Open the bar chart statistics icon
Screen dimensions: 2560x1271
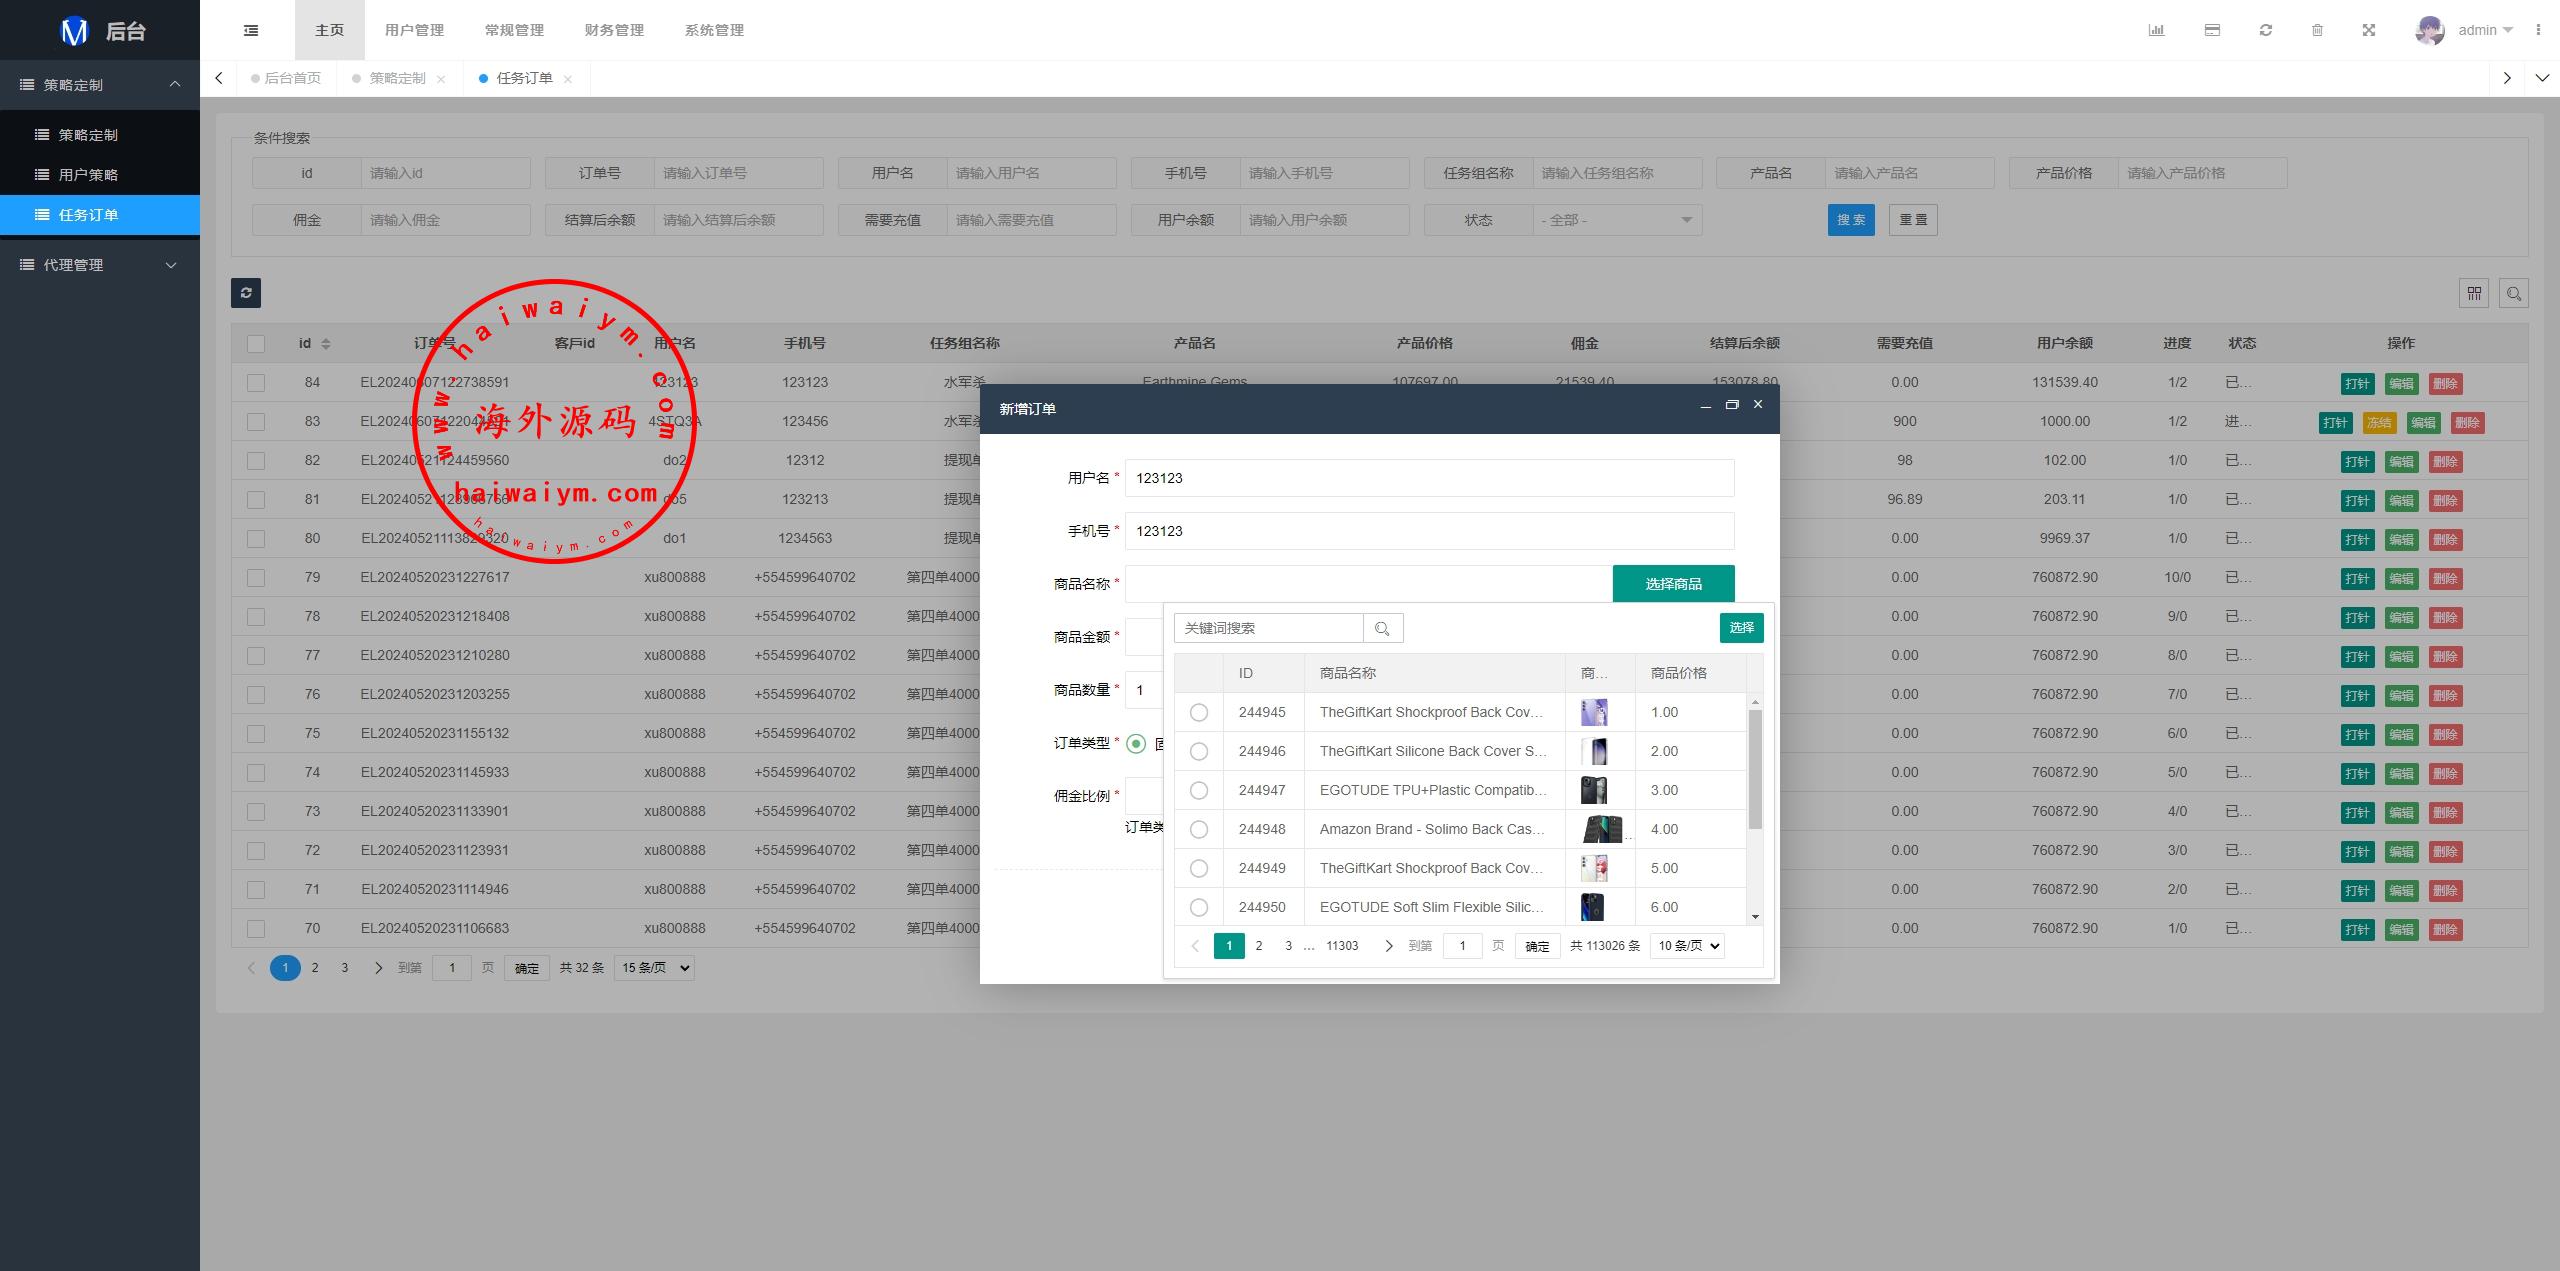2156,30
